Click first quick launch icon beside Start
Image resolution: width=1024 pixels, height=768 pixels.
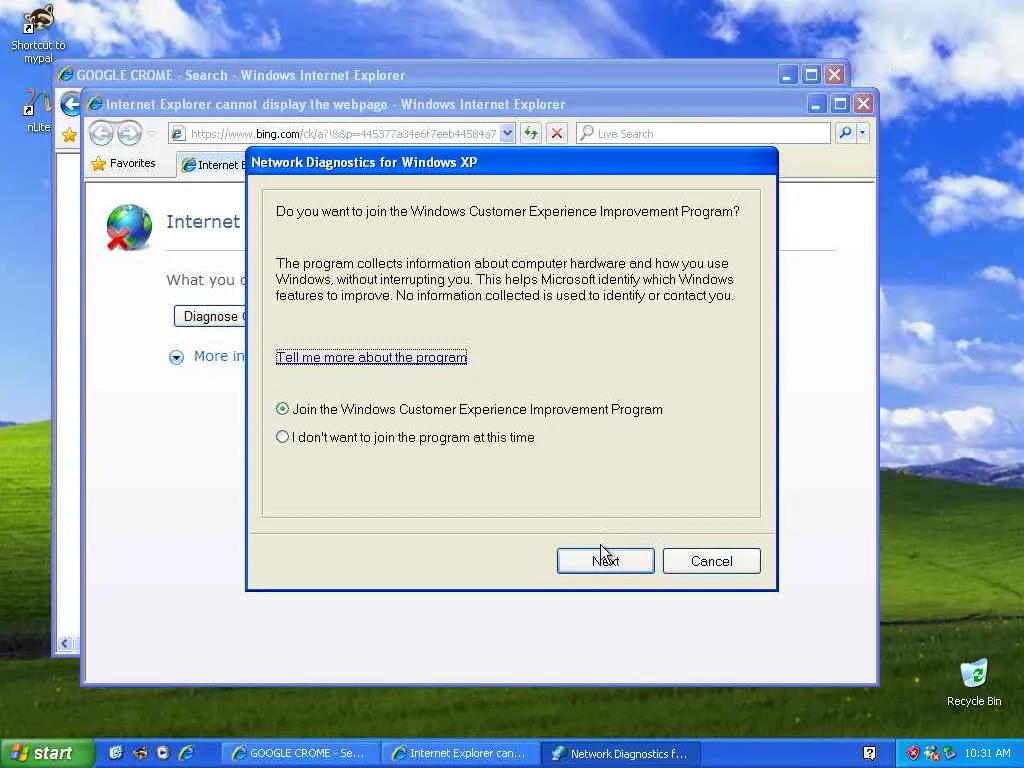point(116,753)
